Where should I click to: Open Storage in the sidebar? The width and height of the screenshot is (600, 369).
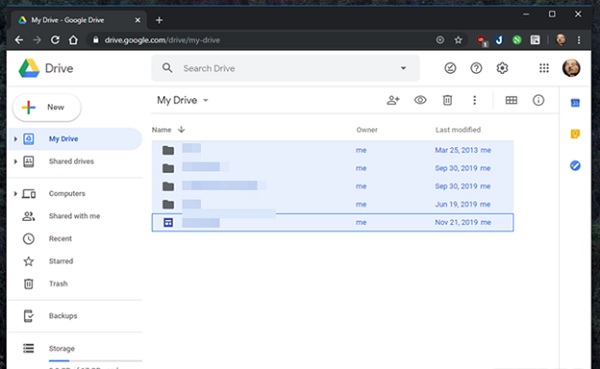pyautogui.click(x=62, y=348)
